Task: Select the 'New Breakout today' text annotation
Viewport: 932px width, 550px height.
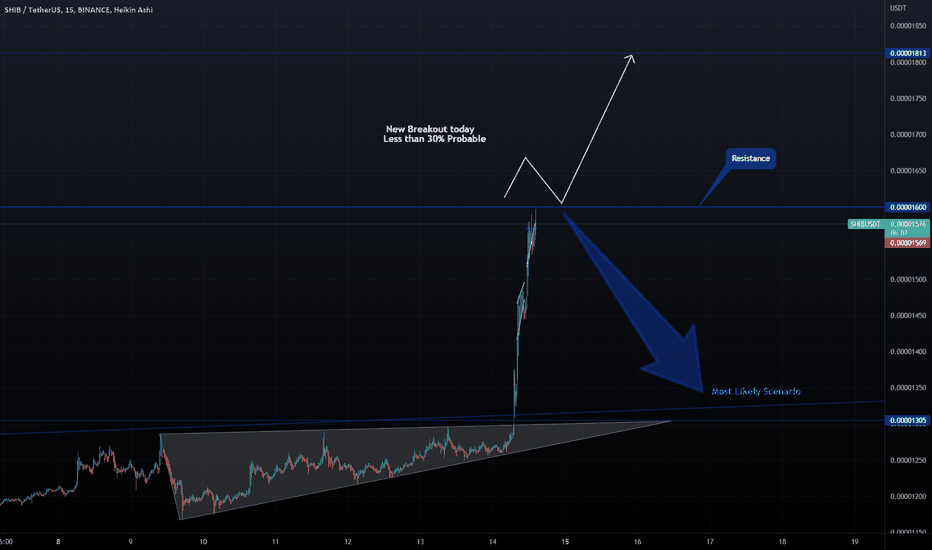Action: click(430, 129)
